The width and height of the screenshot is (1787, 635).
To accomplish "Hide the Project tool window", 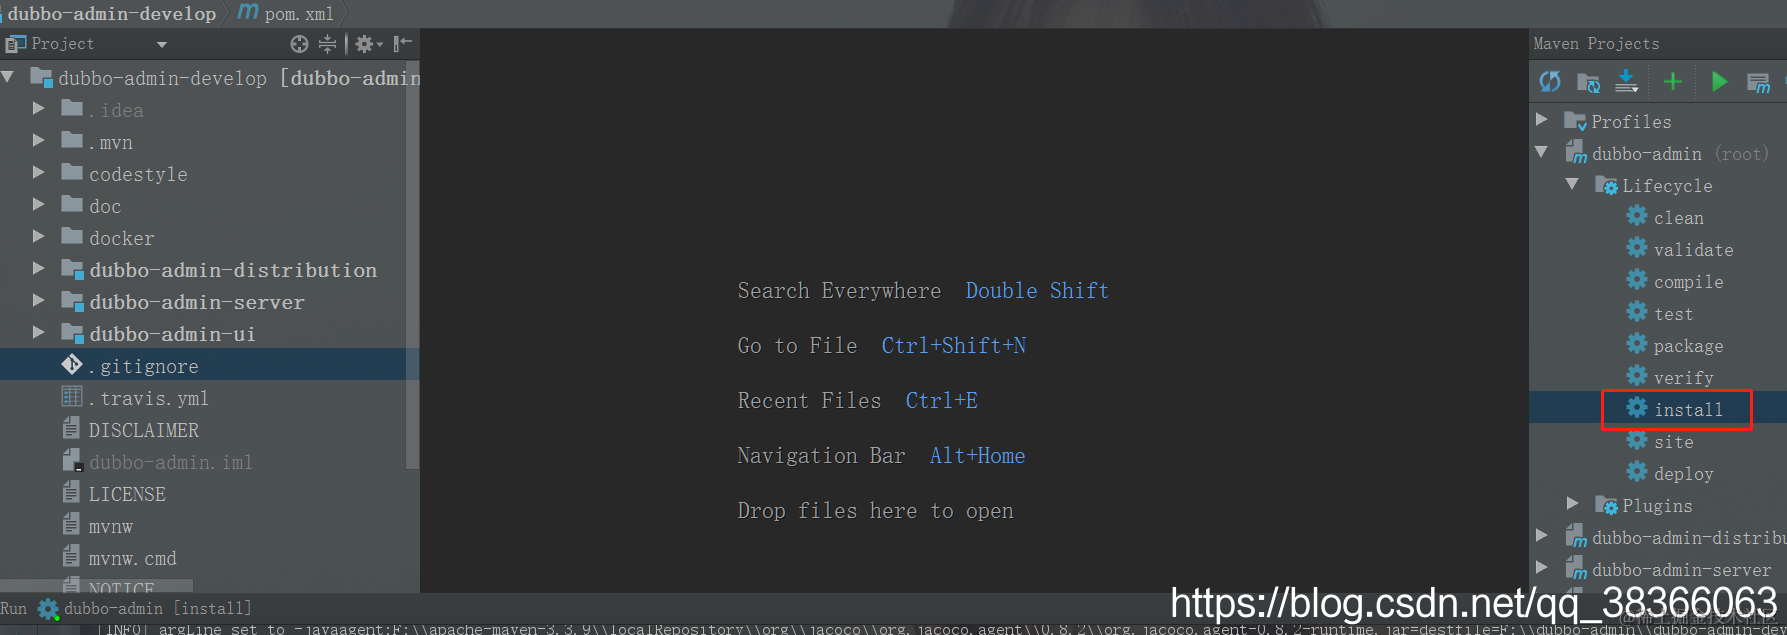I will (x=402, y=43).
